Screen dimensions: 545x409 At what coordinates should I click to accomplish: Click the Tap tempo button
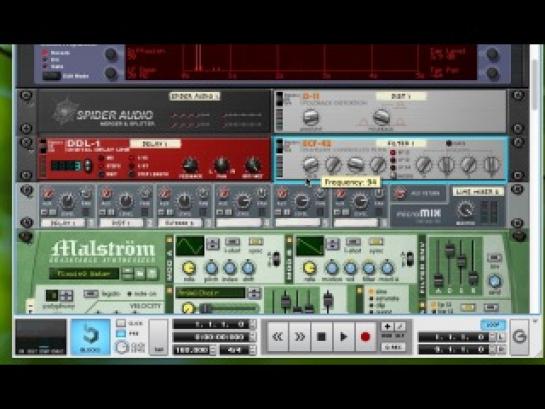click(x=158, y=337)
